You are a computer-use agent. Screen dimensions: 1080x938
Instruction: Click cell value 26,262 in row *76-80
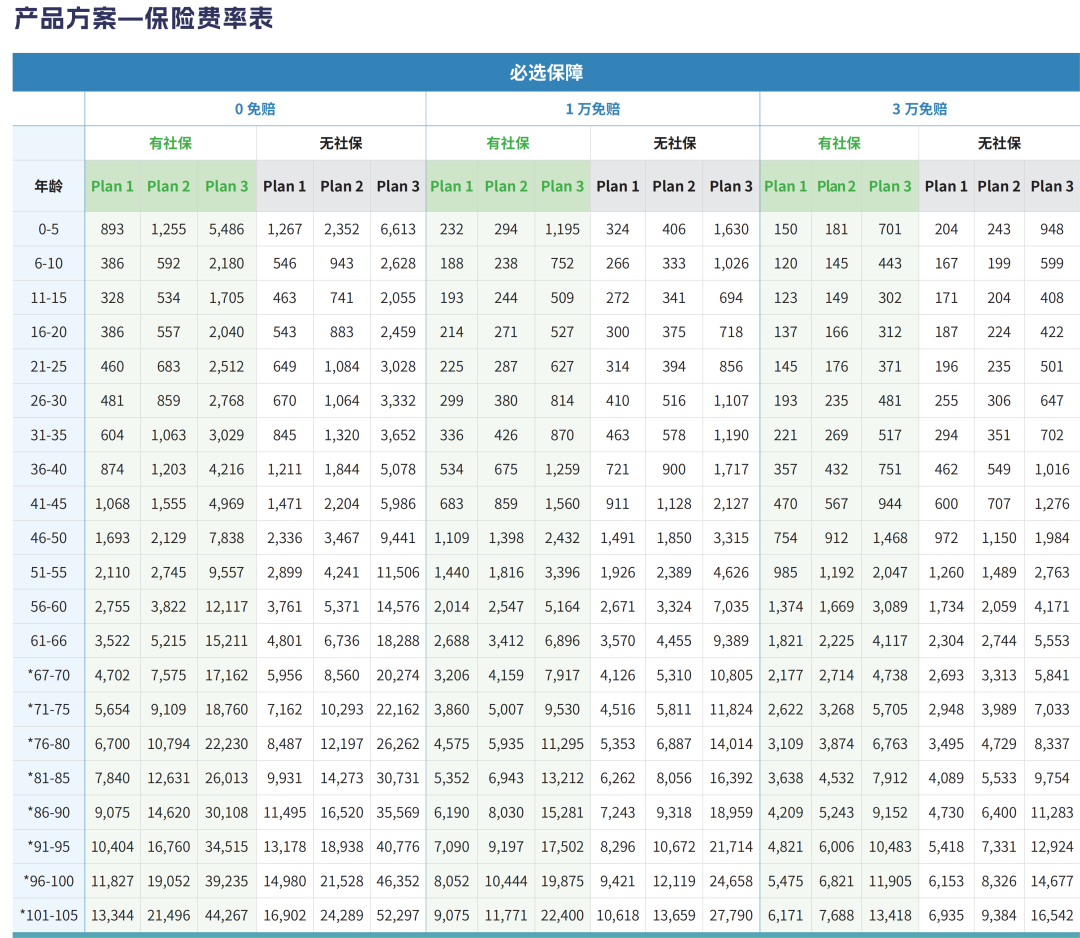coord(398,744)
